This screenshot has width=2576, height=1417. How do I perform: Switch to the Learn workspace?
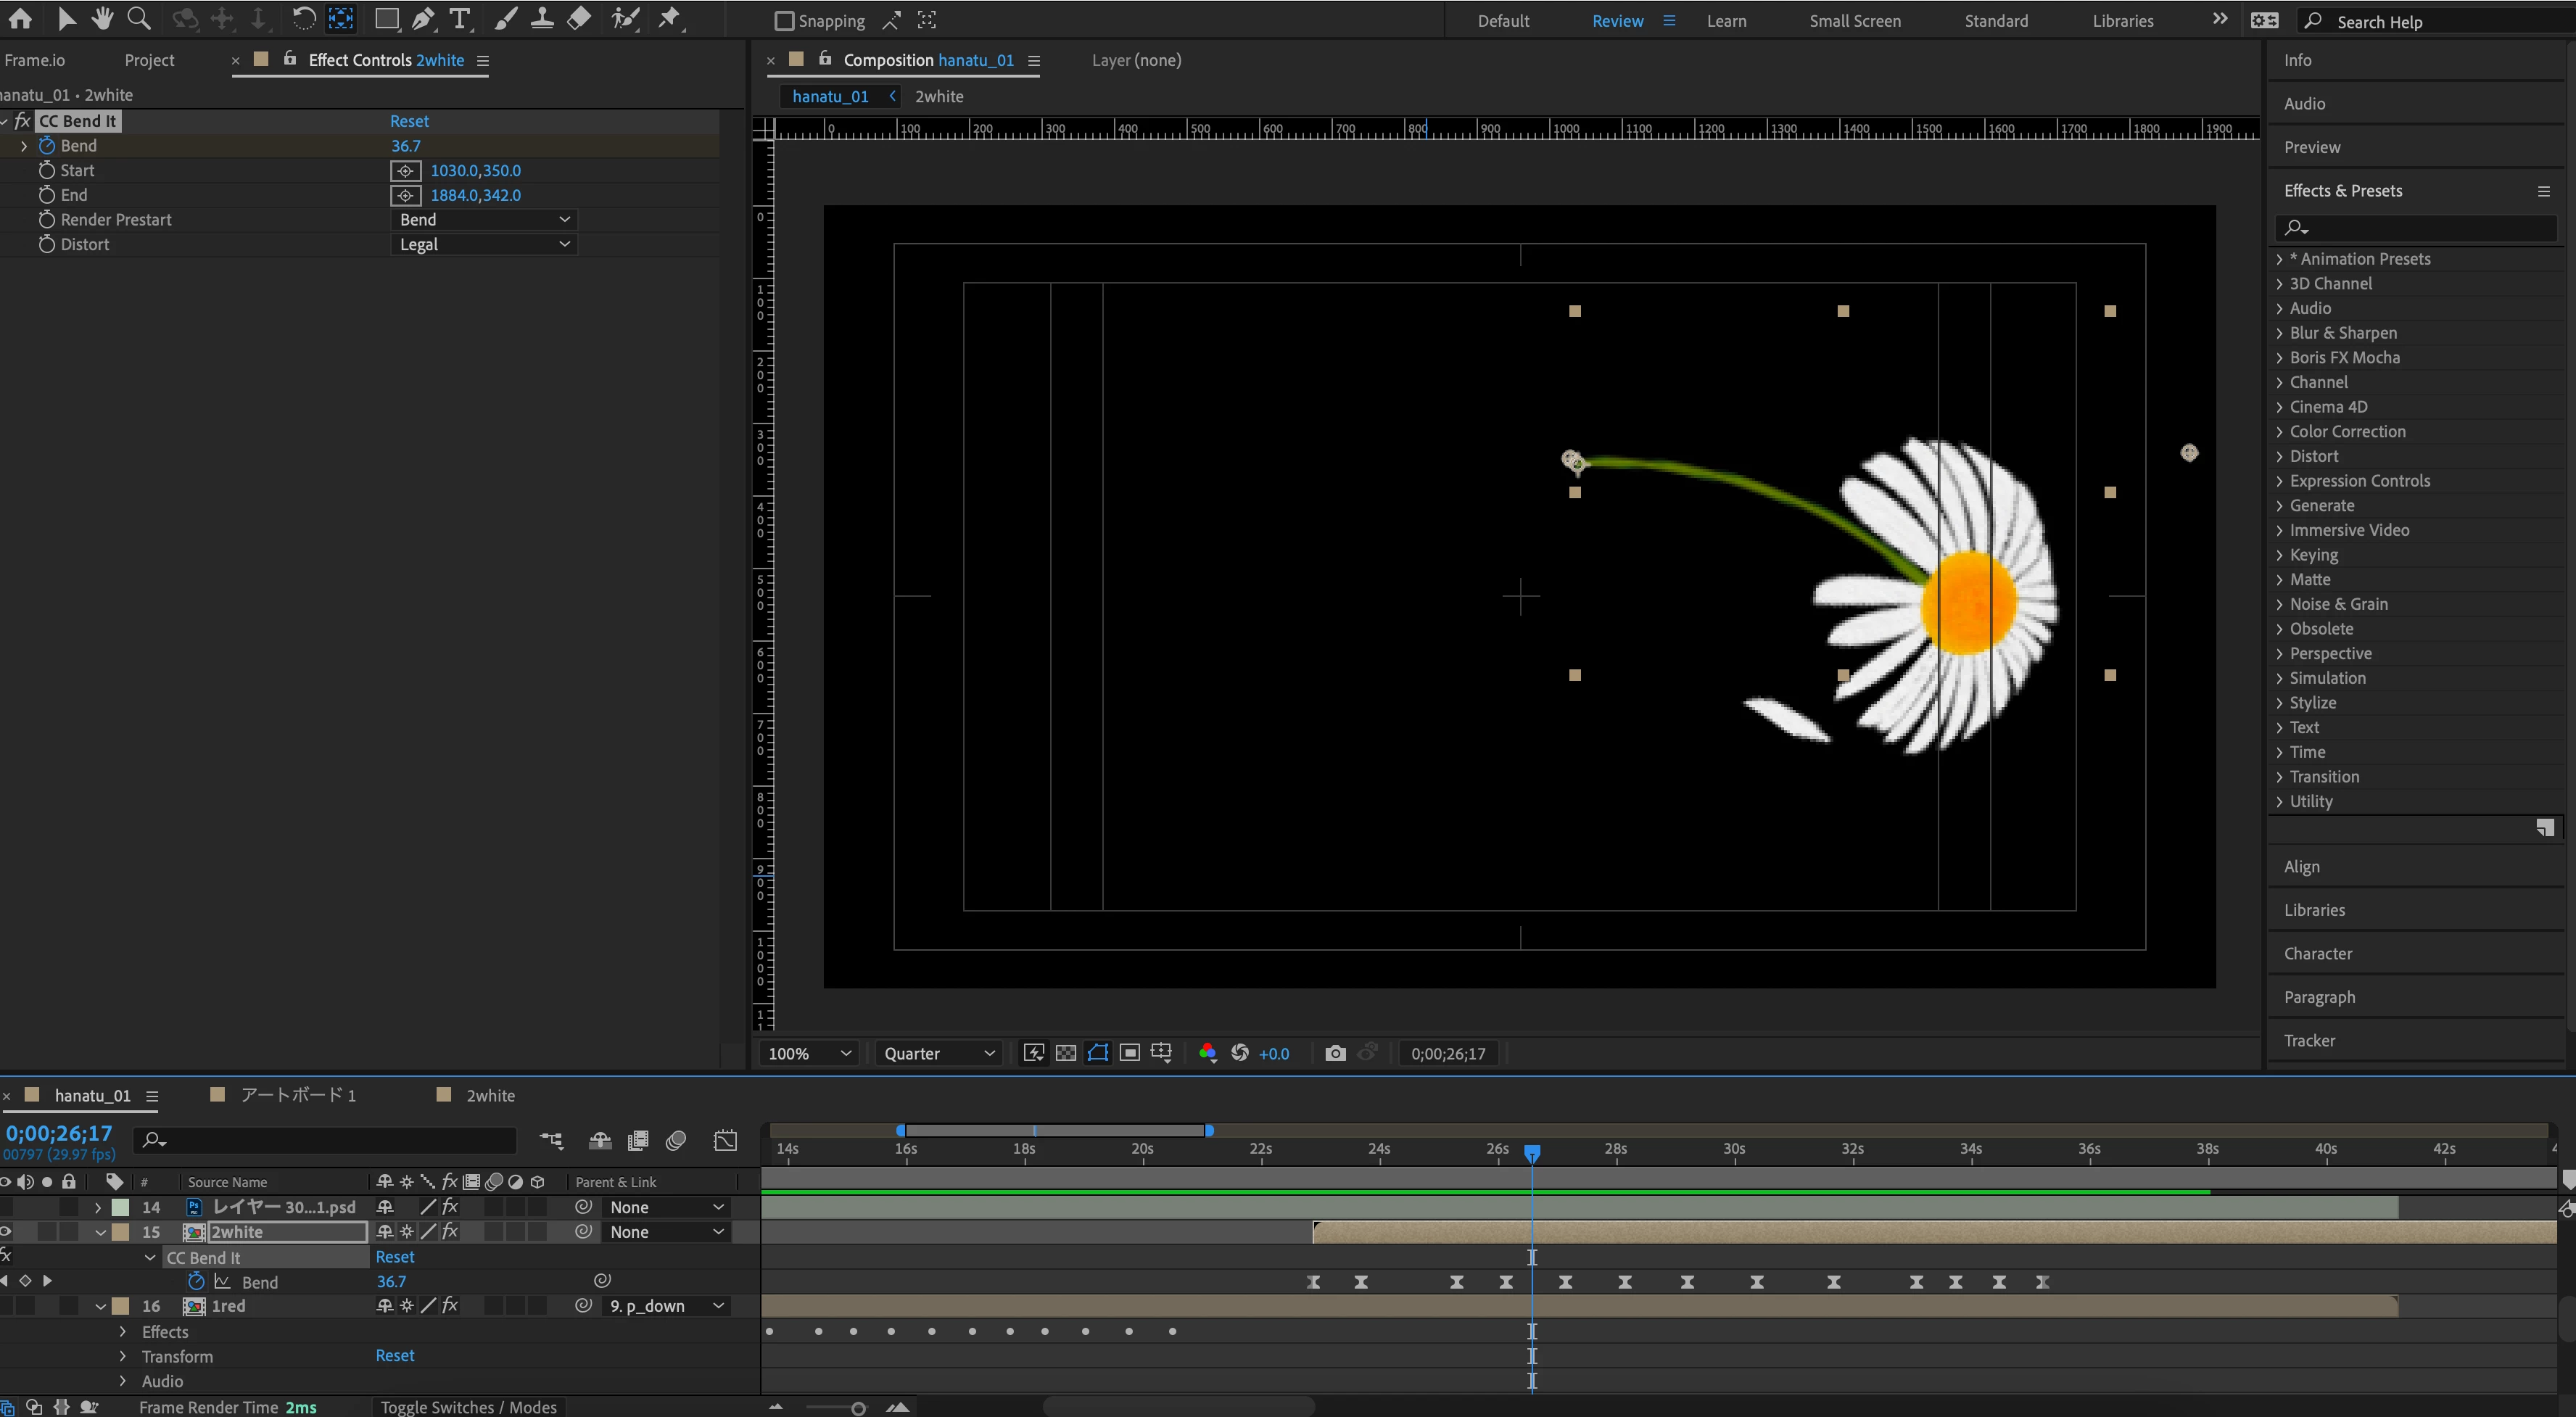coord(1726,21)
